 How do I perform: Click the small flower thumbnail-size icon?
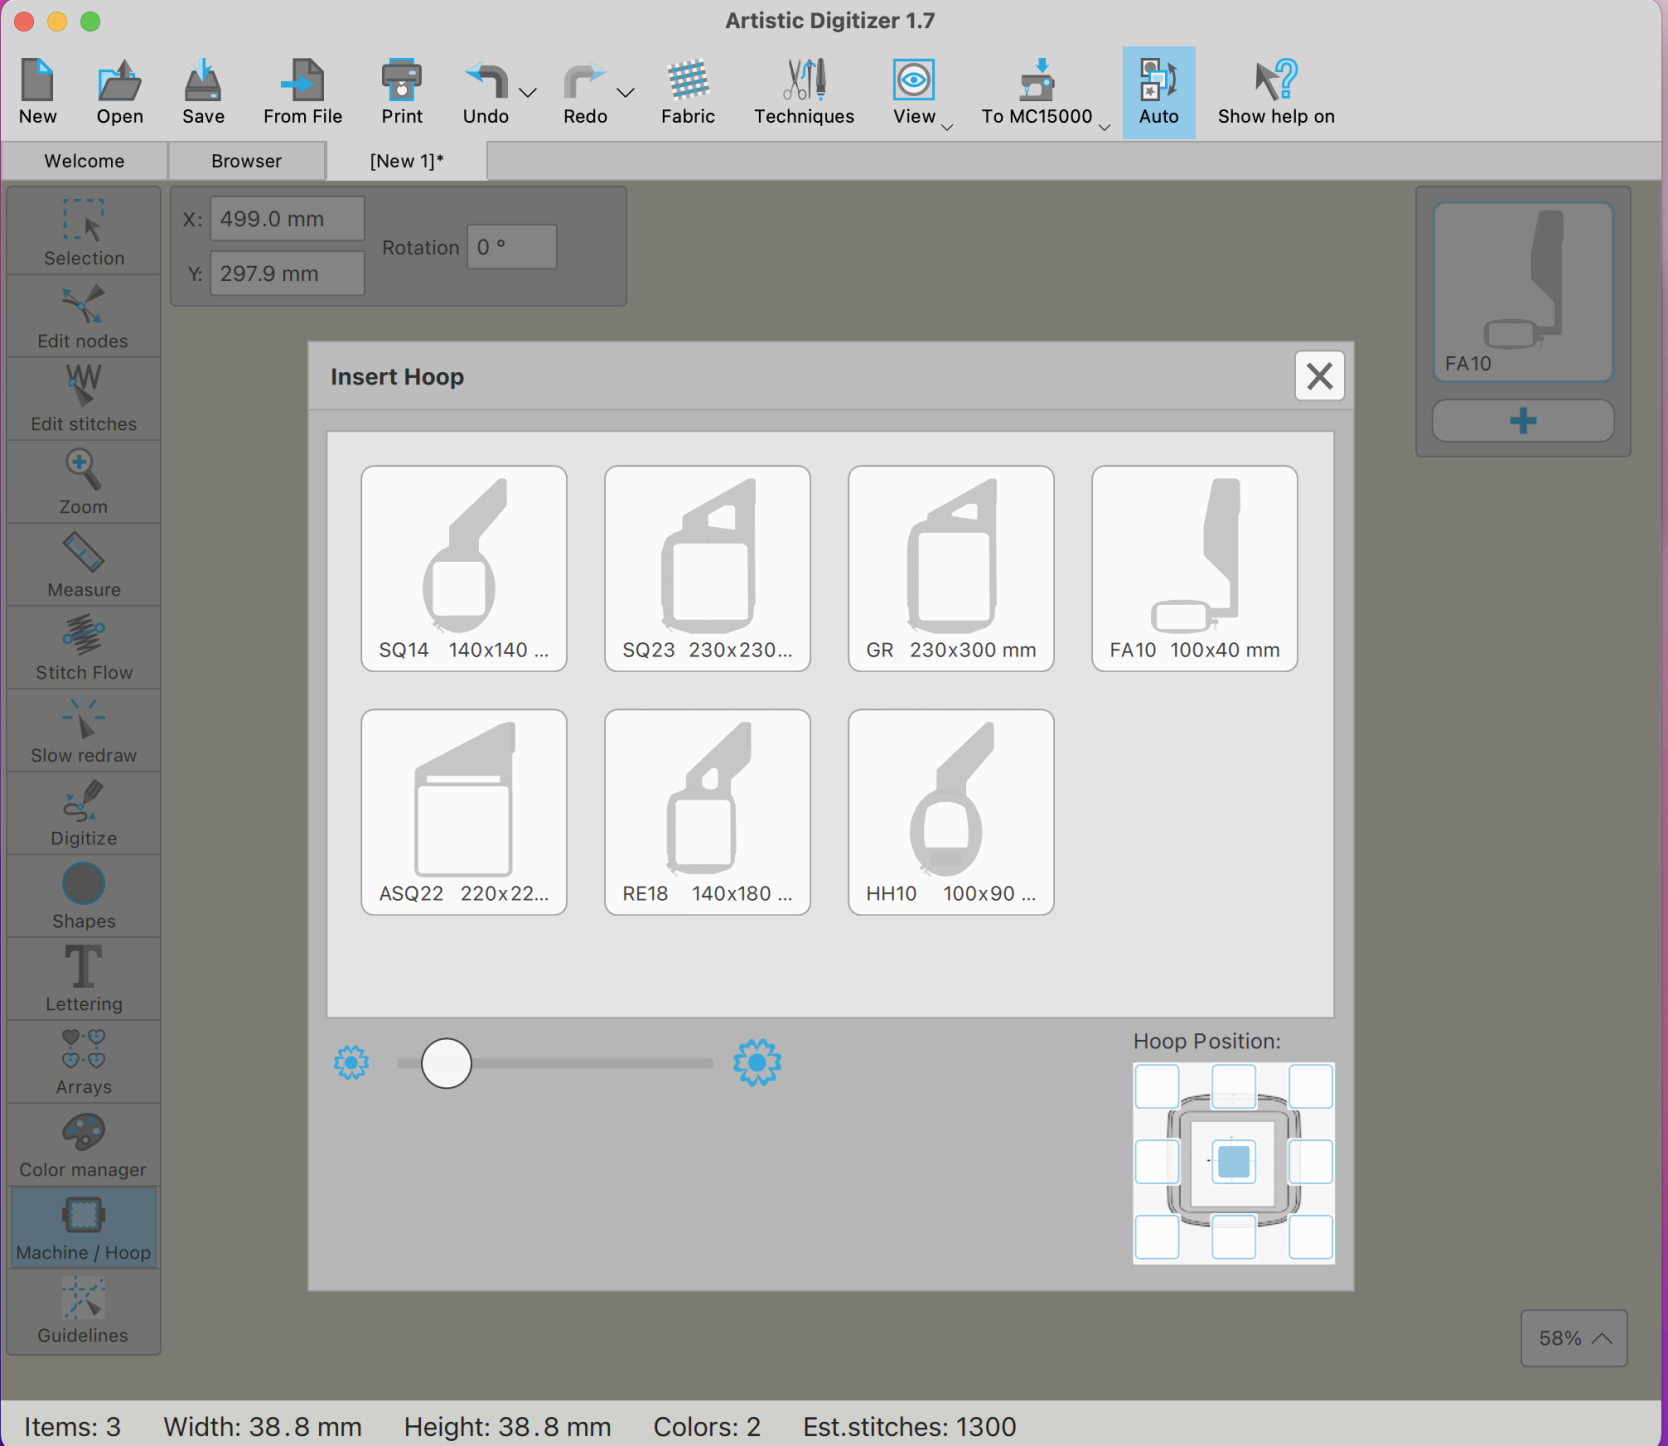coord(351,1062)
